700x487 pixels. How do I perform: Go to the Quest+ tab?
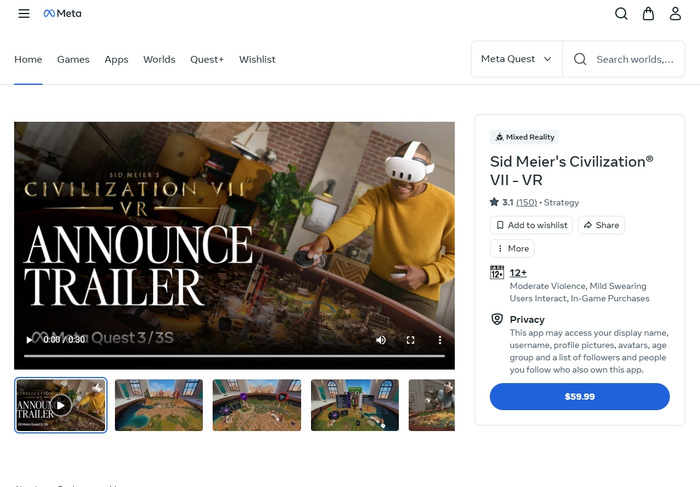click(207, 59)
